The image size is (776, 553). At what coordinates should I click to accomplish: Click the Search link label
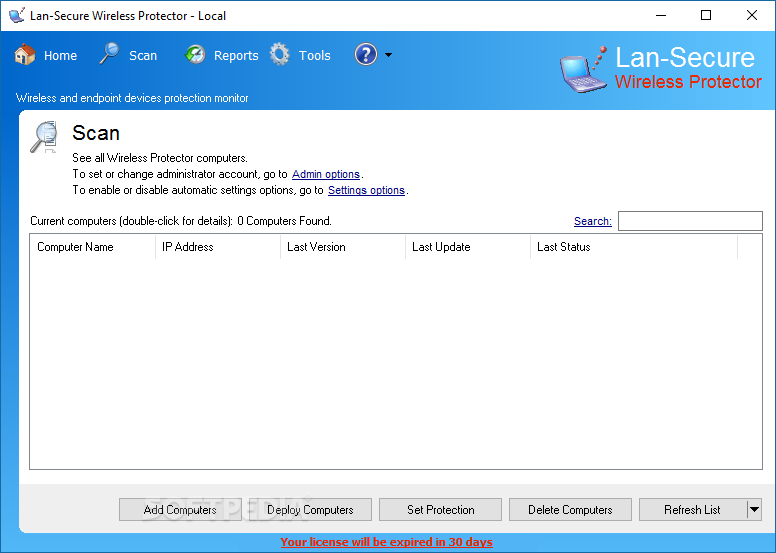point(592,221)
